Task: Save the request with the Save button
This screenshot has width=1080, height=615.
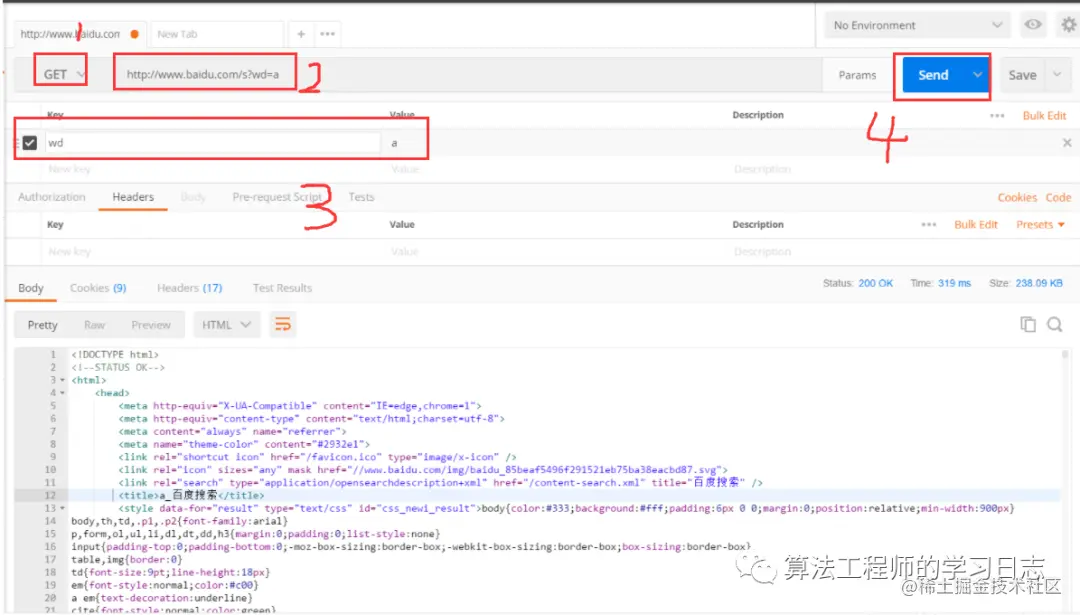Action: click(1022, 75)
